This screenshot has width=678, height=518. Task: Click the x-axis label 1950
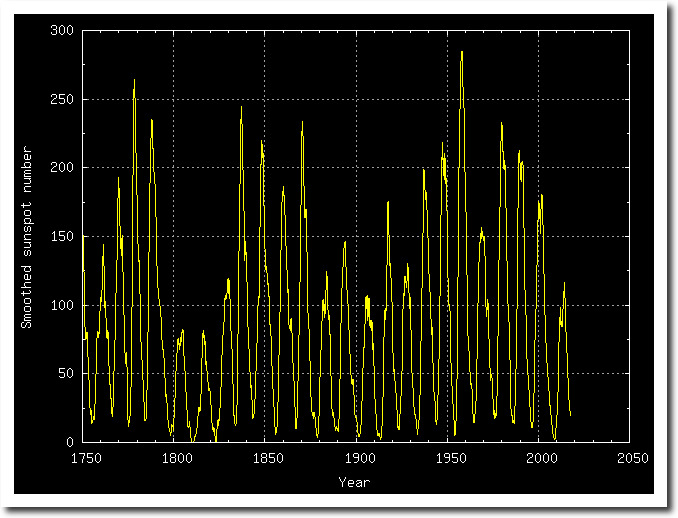point(451,458)
